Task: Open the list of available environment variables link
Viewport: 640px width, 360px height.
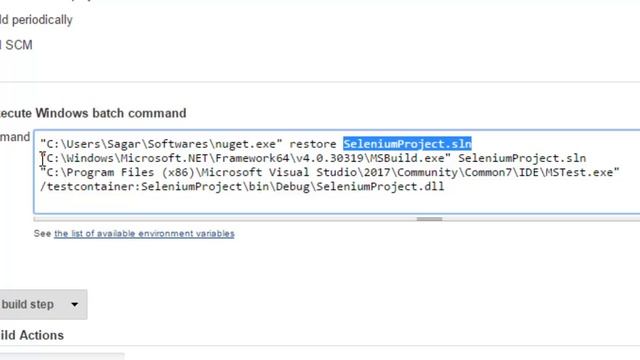Action: pos(144,233)
